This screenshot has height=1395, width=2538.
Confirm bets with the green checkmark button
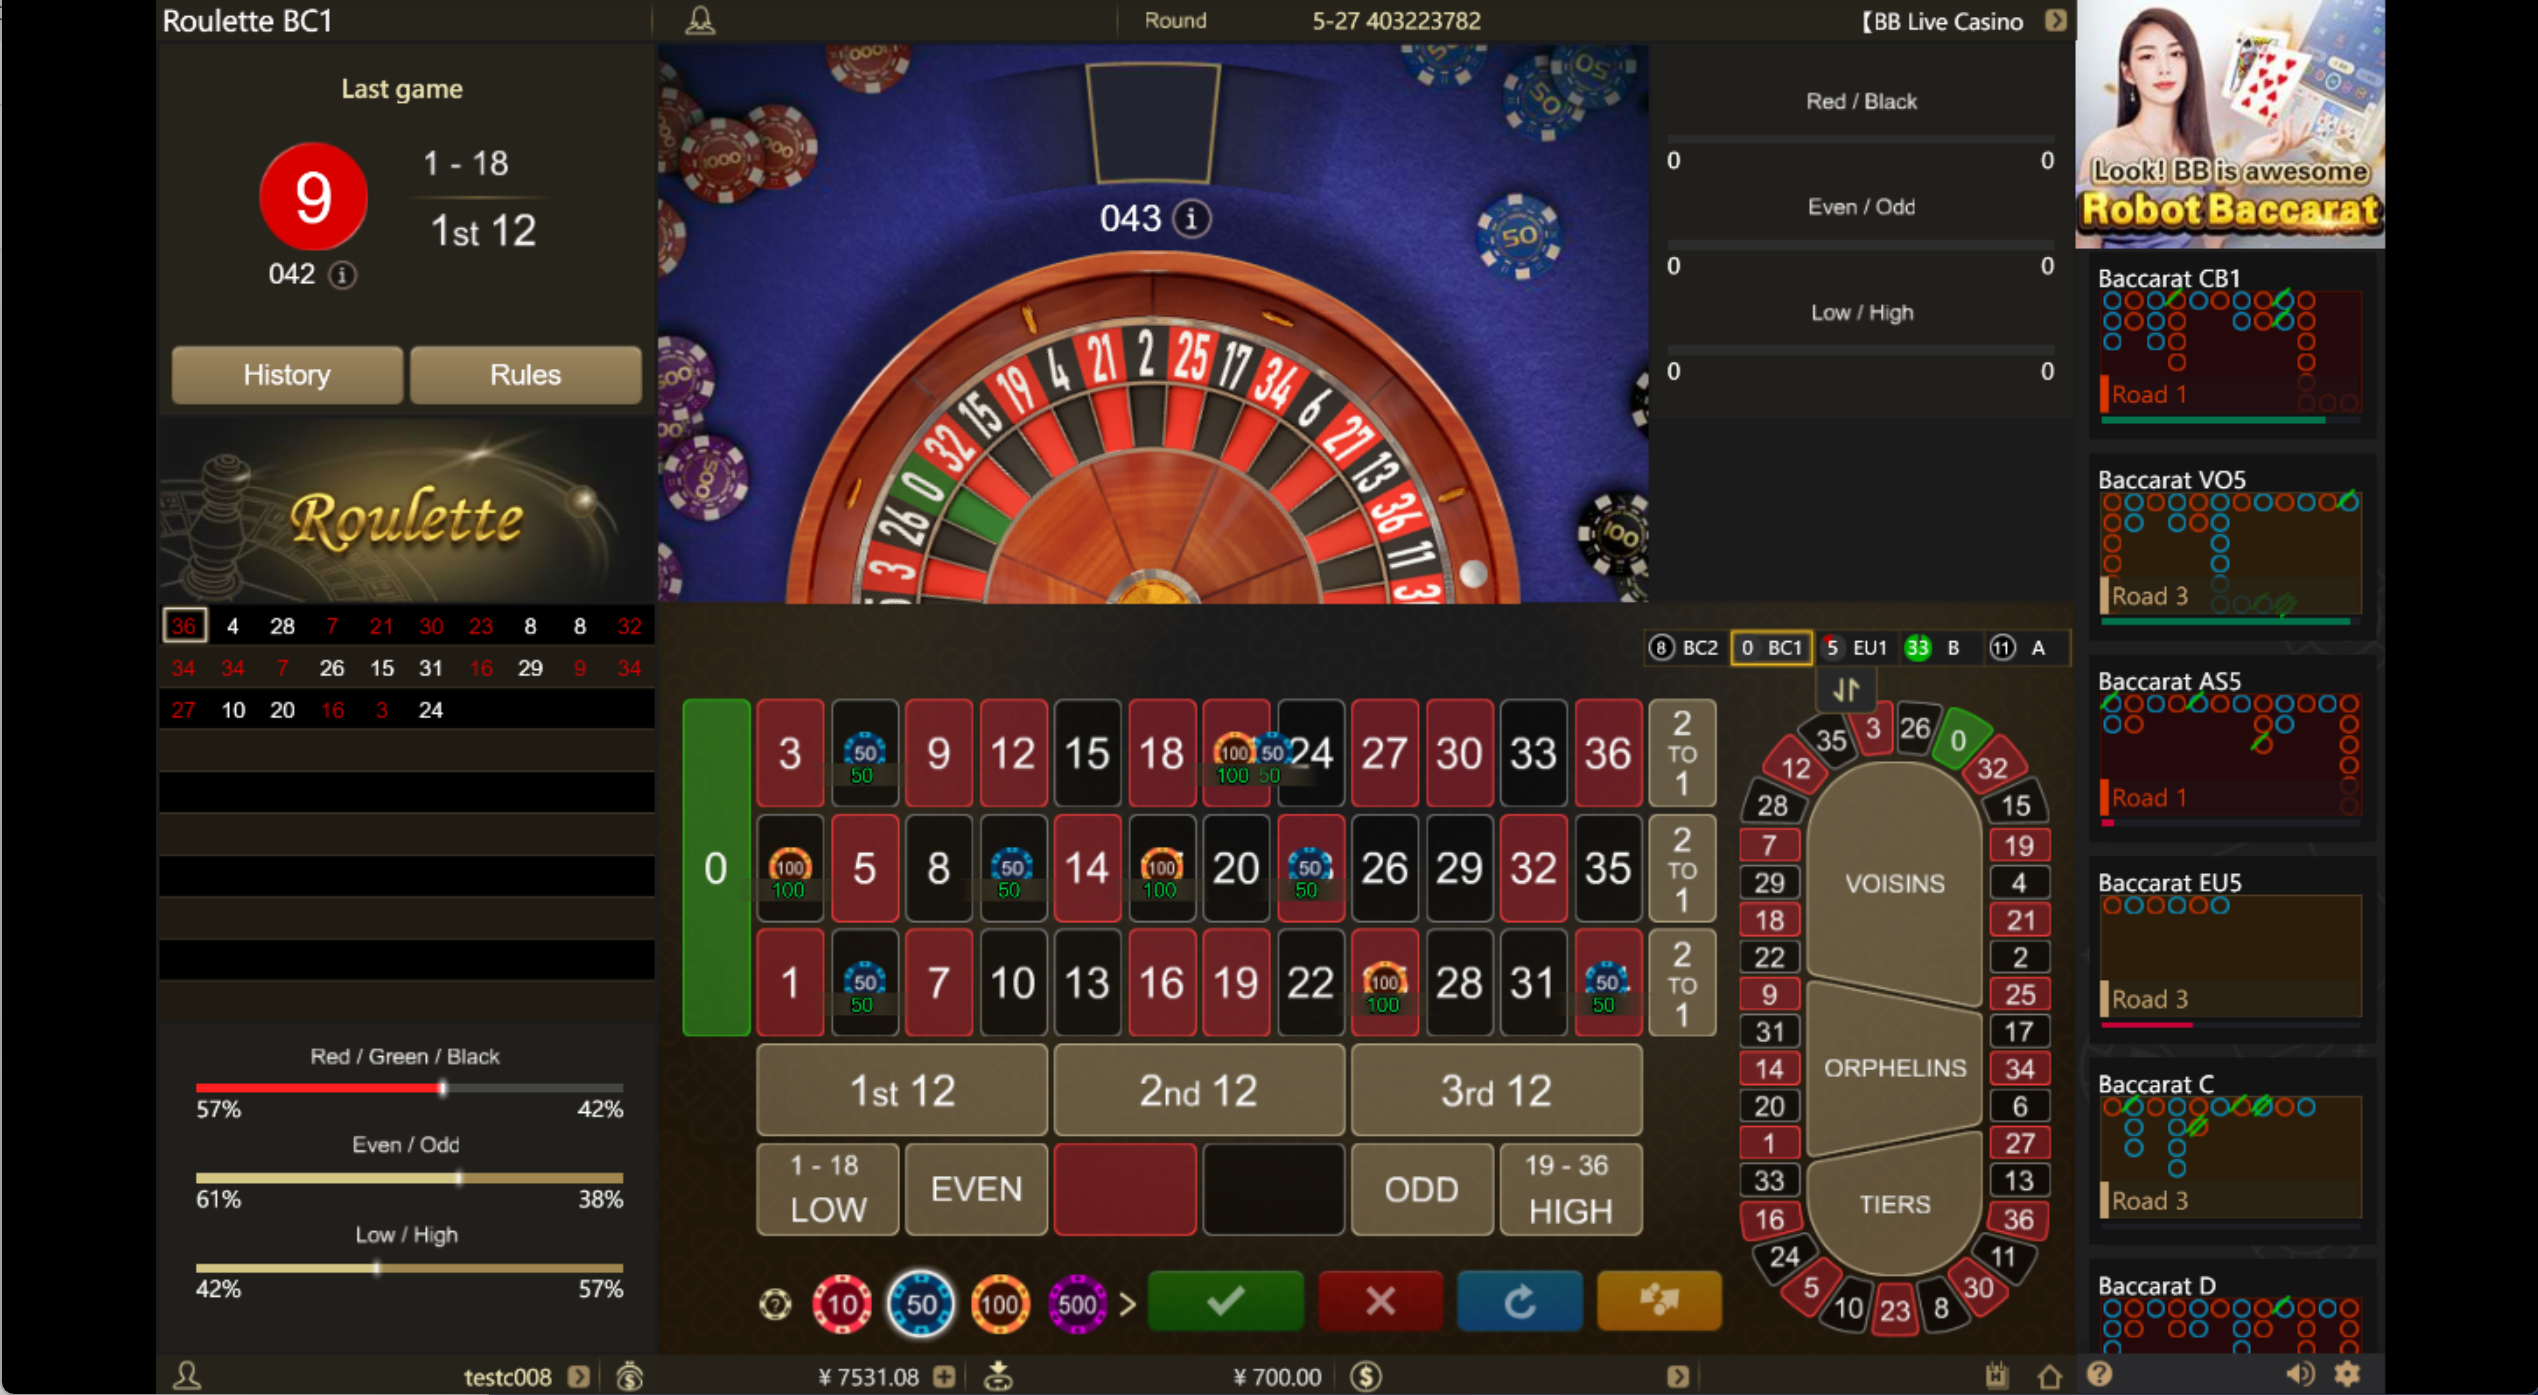[1225, 1301]
